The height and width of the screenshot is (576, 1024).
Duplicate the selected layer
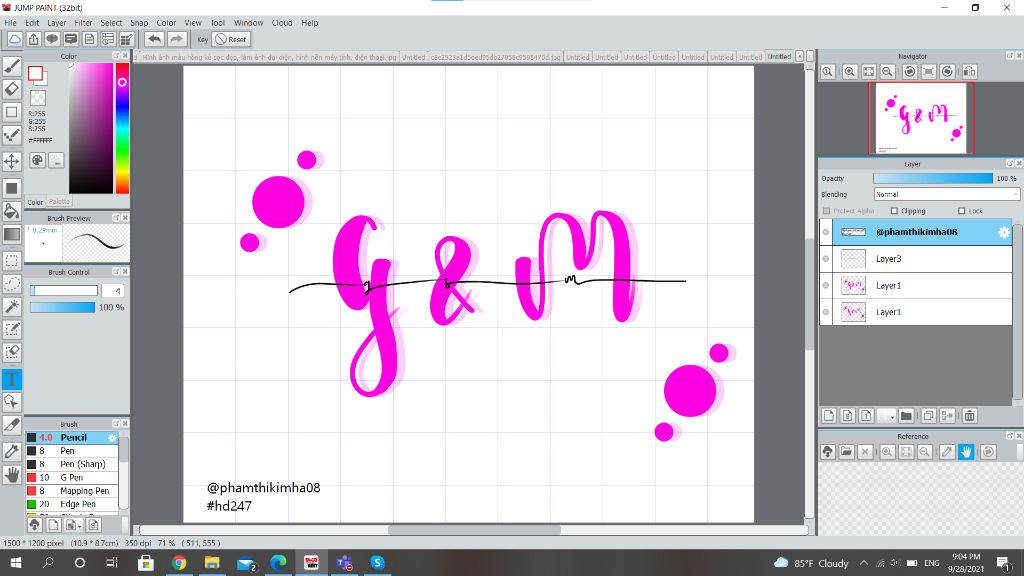[928, 416]
